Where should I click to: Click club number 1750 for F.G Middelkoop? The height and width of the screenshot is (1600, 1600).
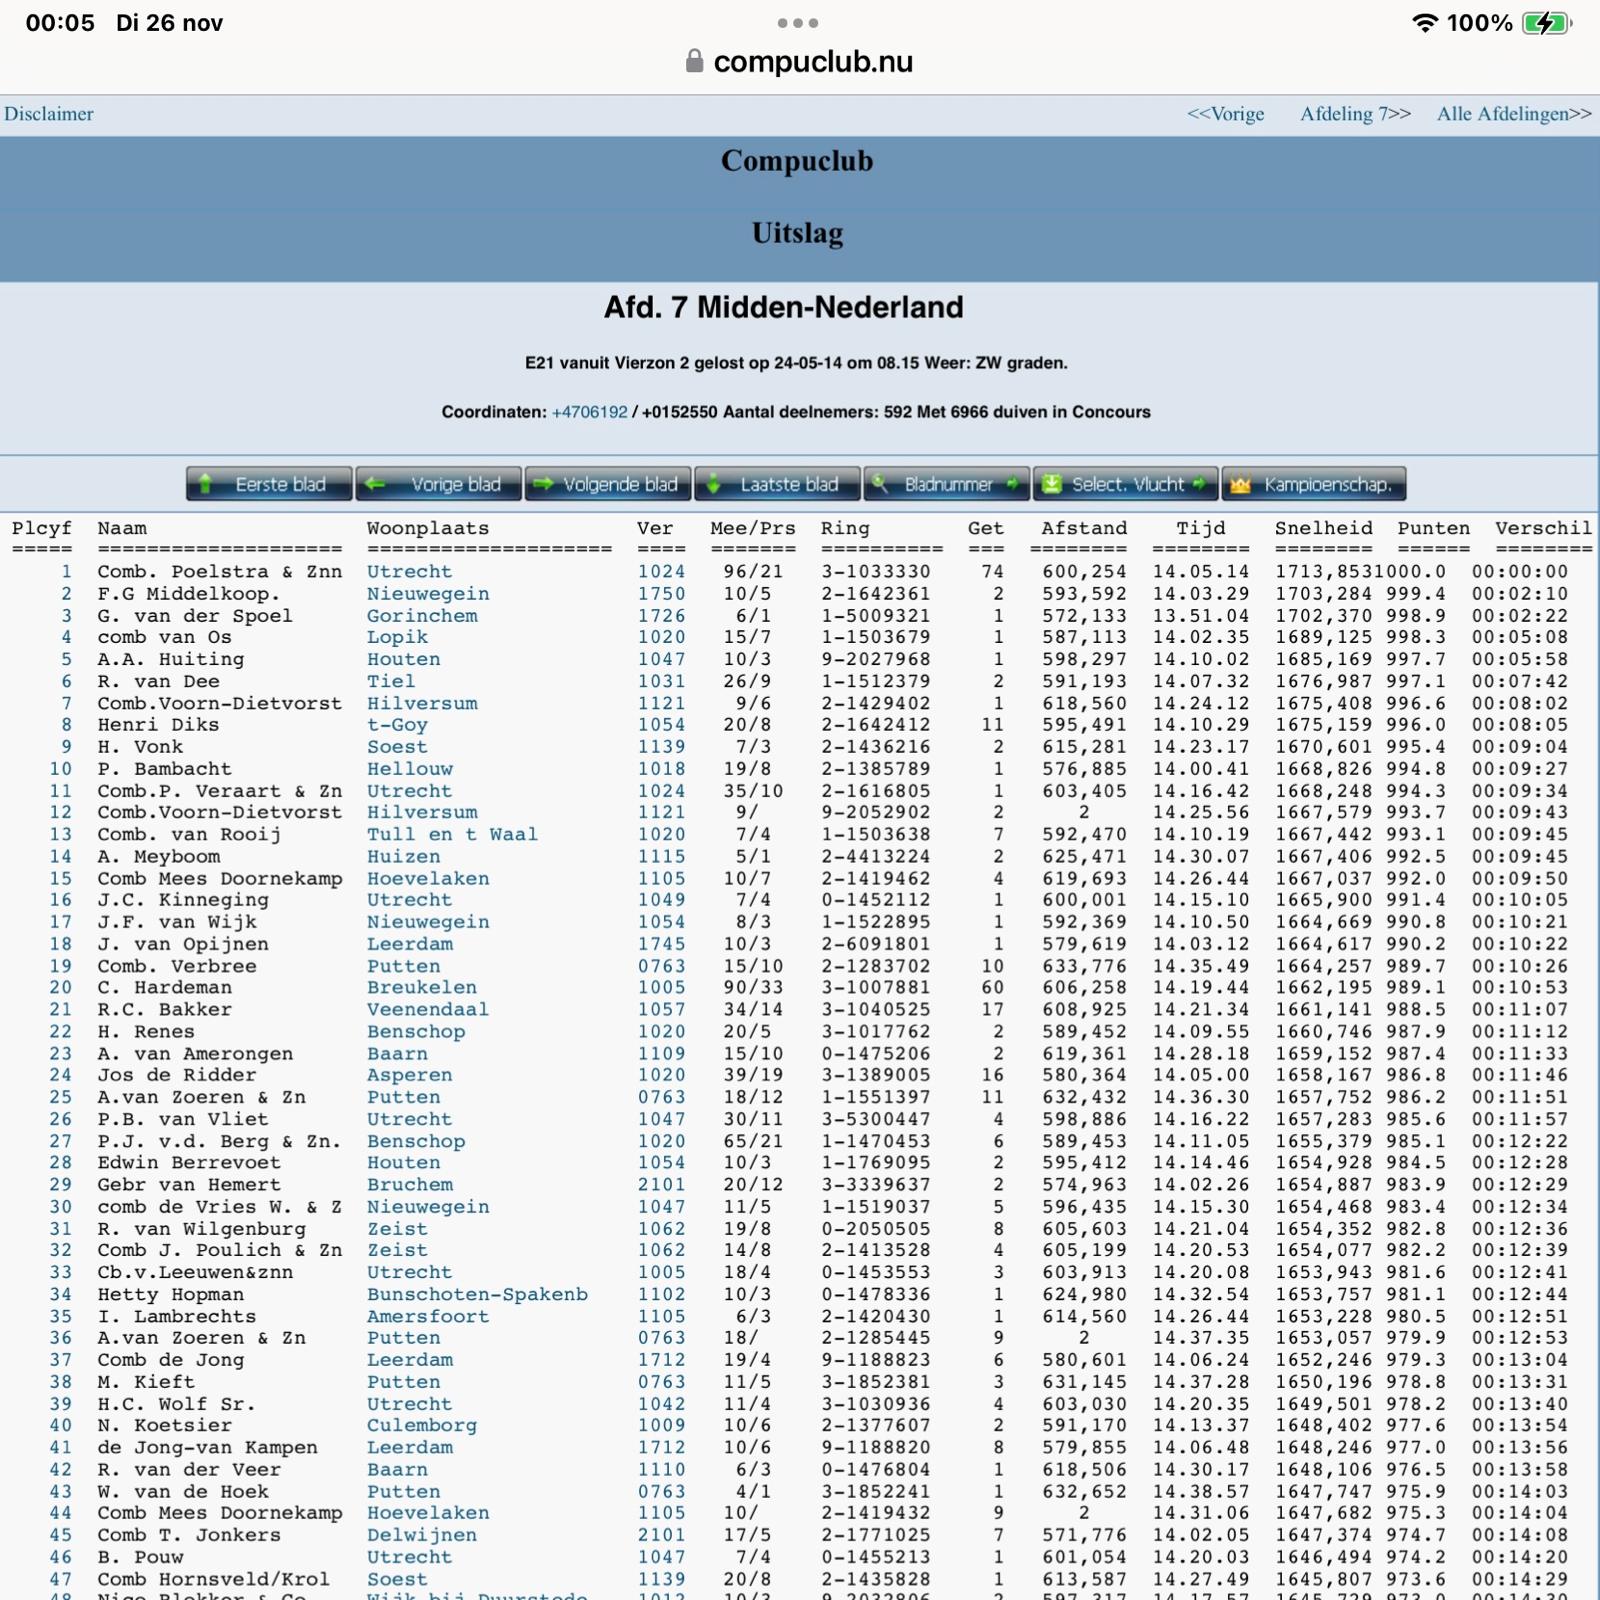click(661, 594)
